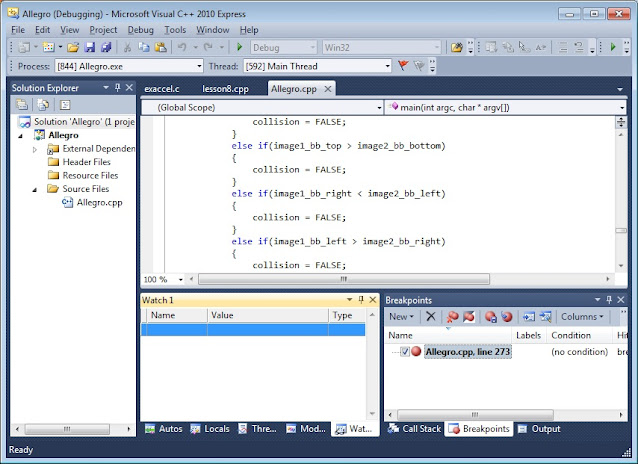The image size is (638, 464).
Task: Click the Undo arrow icon
Action: 182,48
